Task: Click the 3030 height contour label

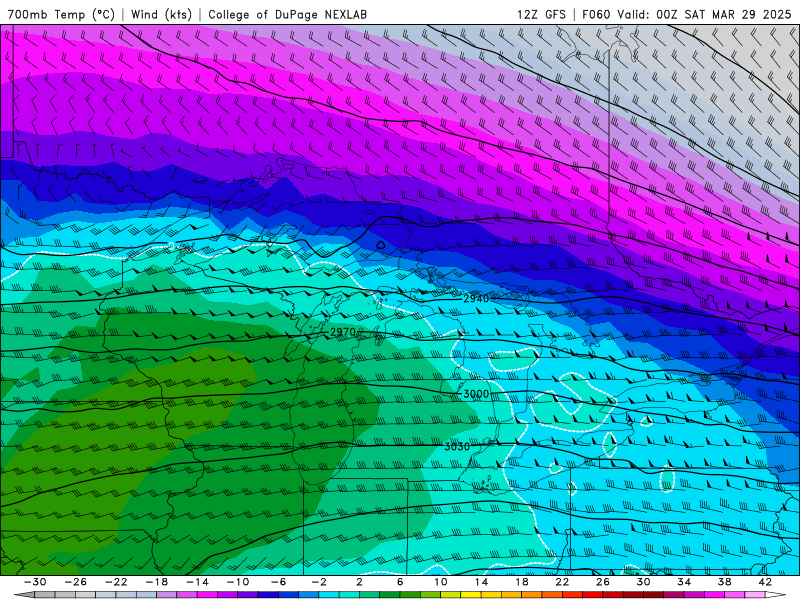Action: click(457, 446)
